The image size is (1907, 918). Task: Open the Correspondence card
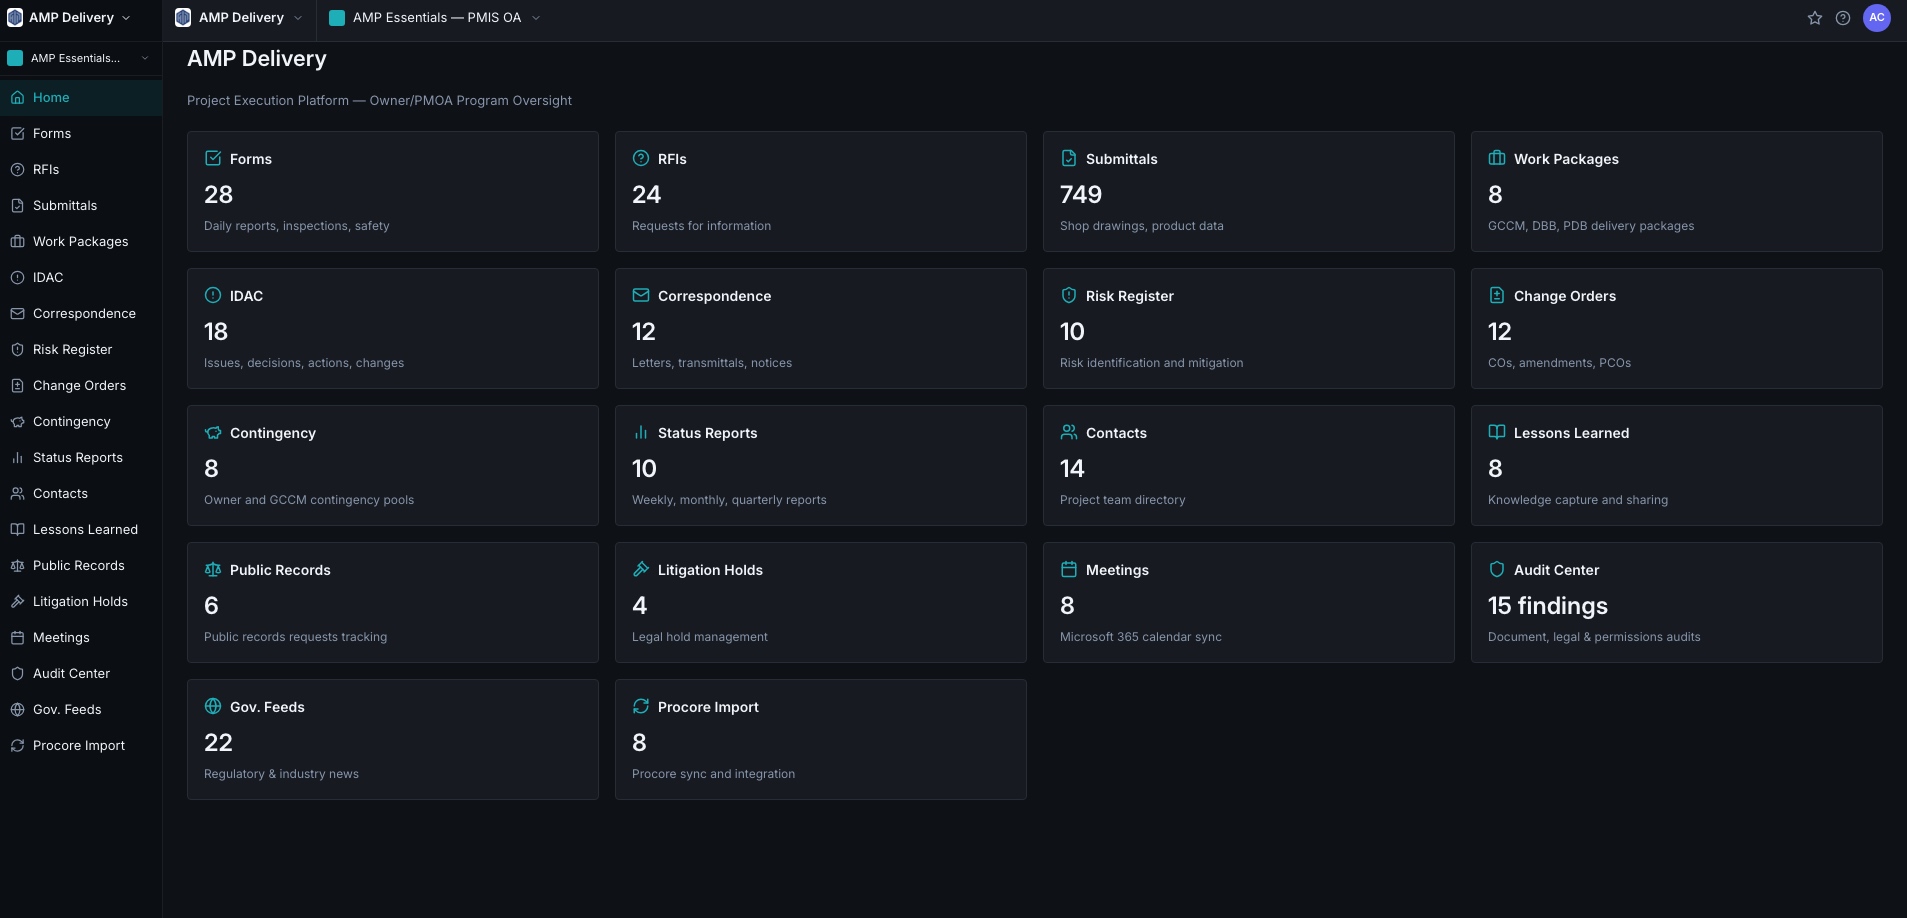pos(821,328)
